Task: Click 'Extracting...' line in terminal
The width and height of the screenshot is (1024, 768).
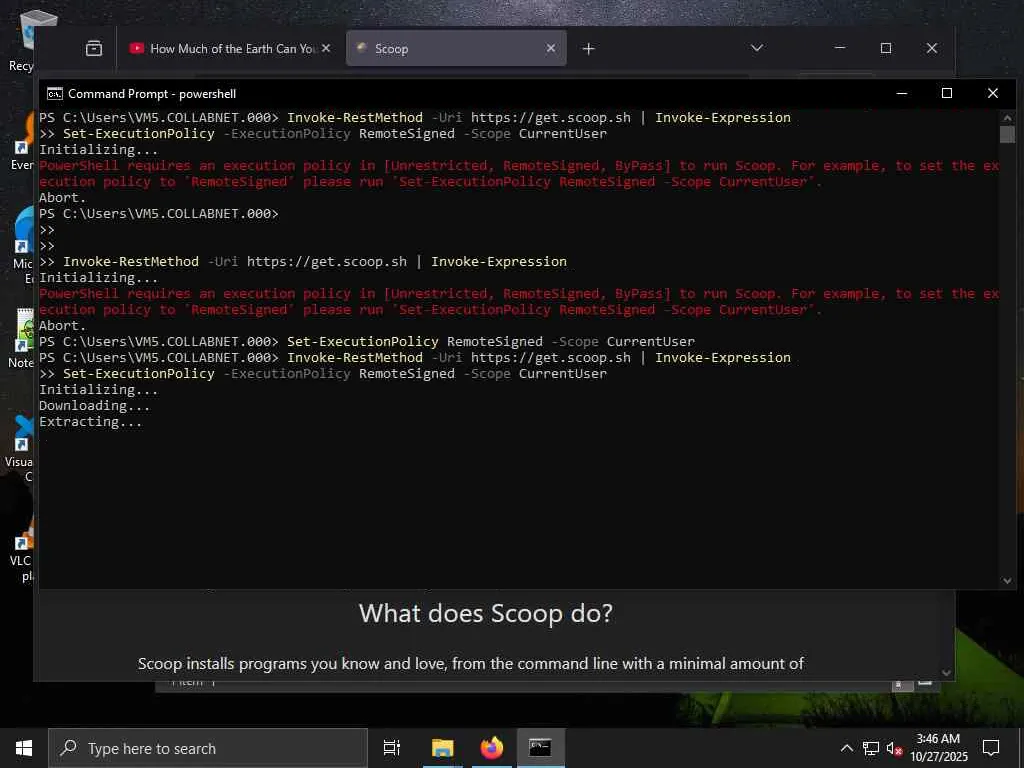Action: 90,422
